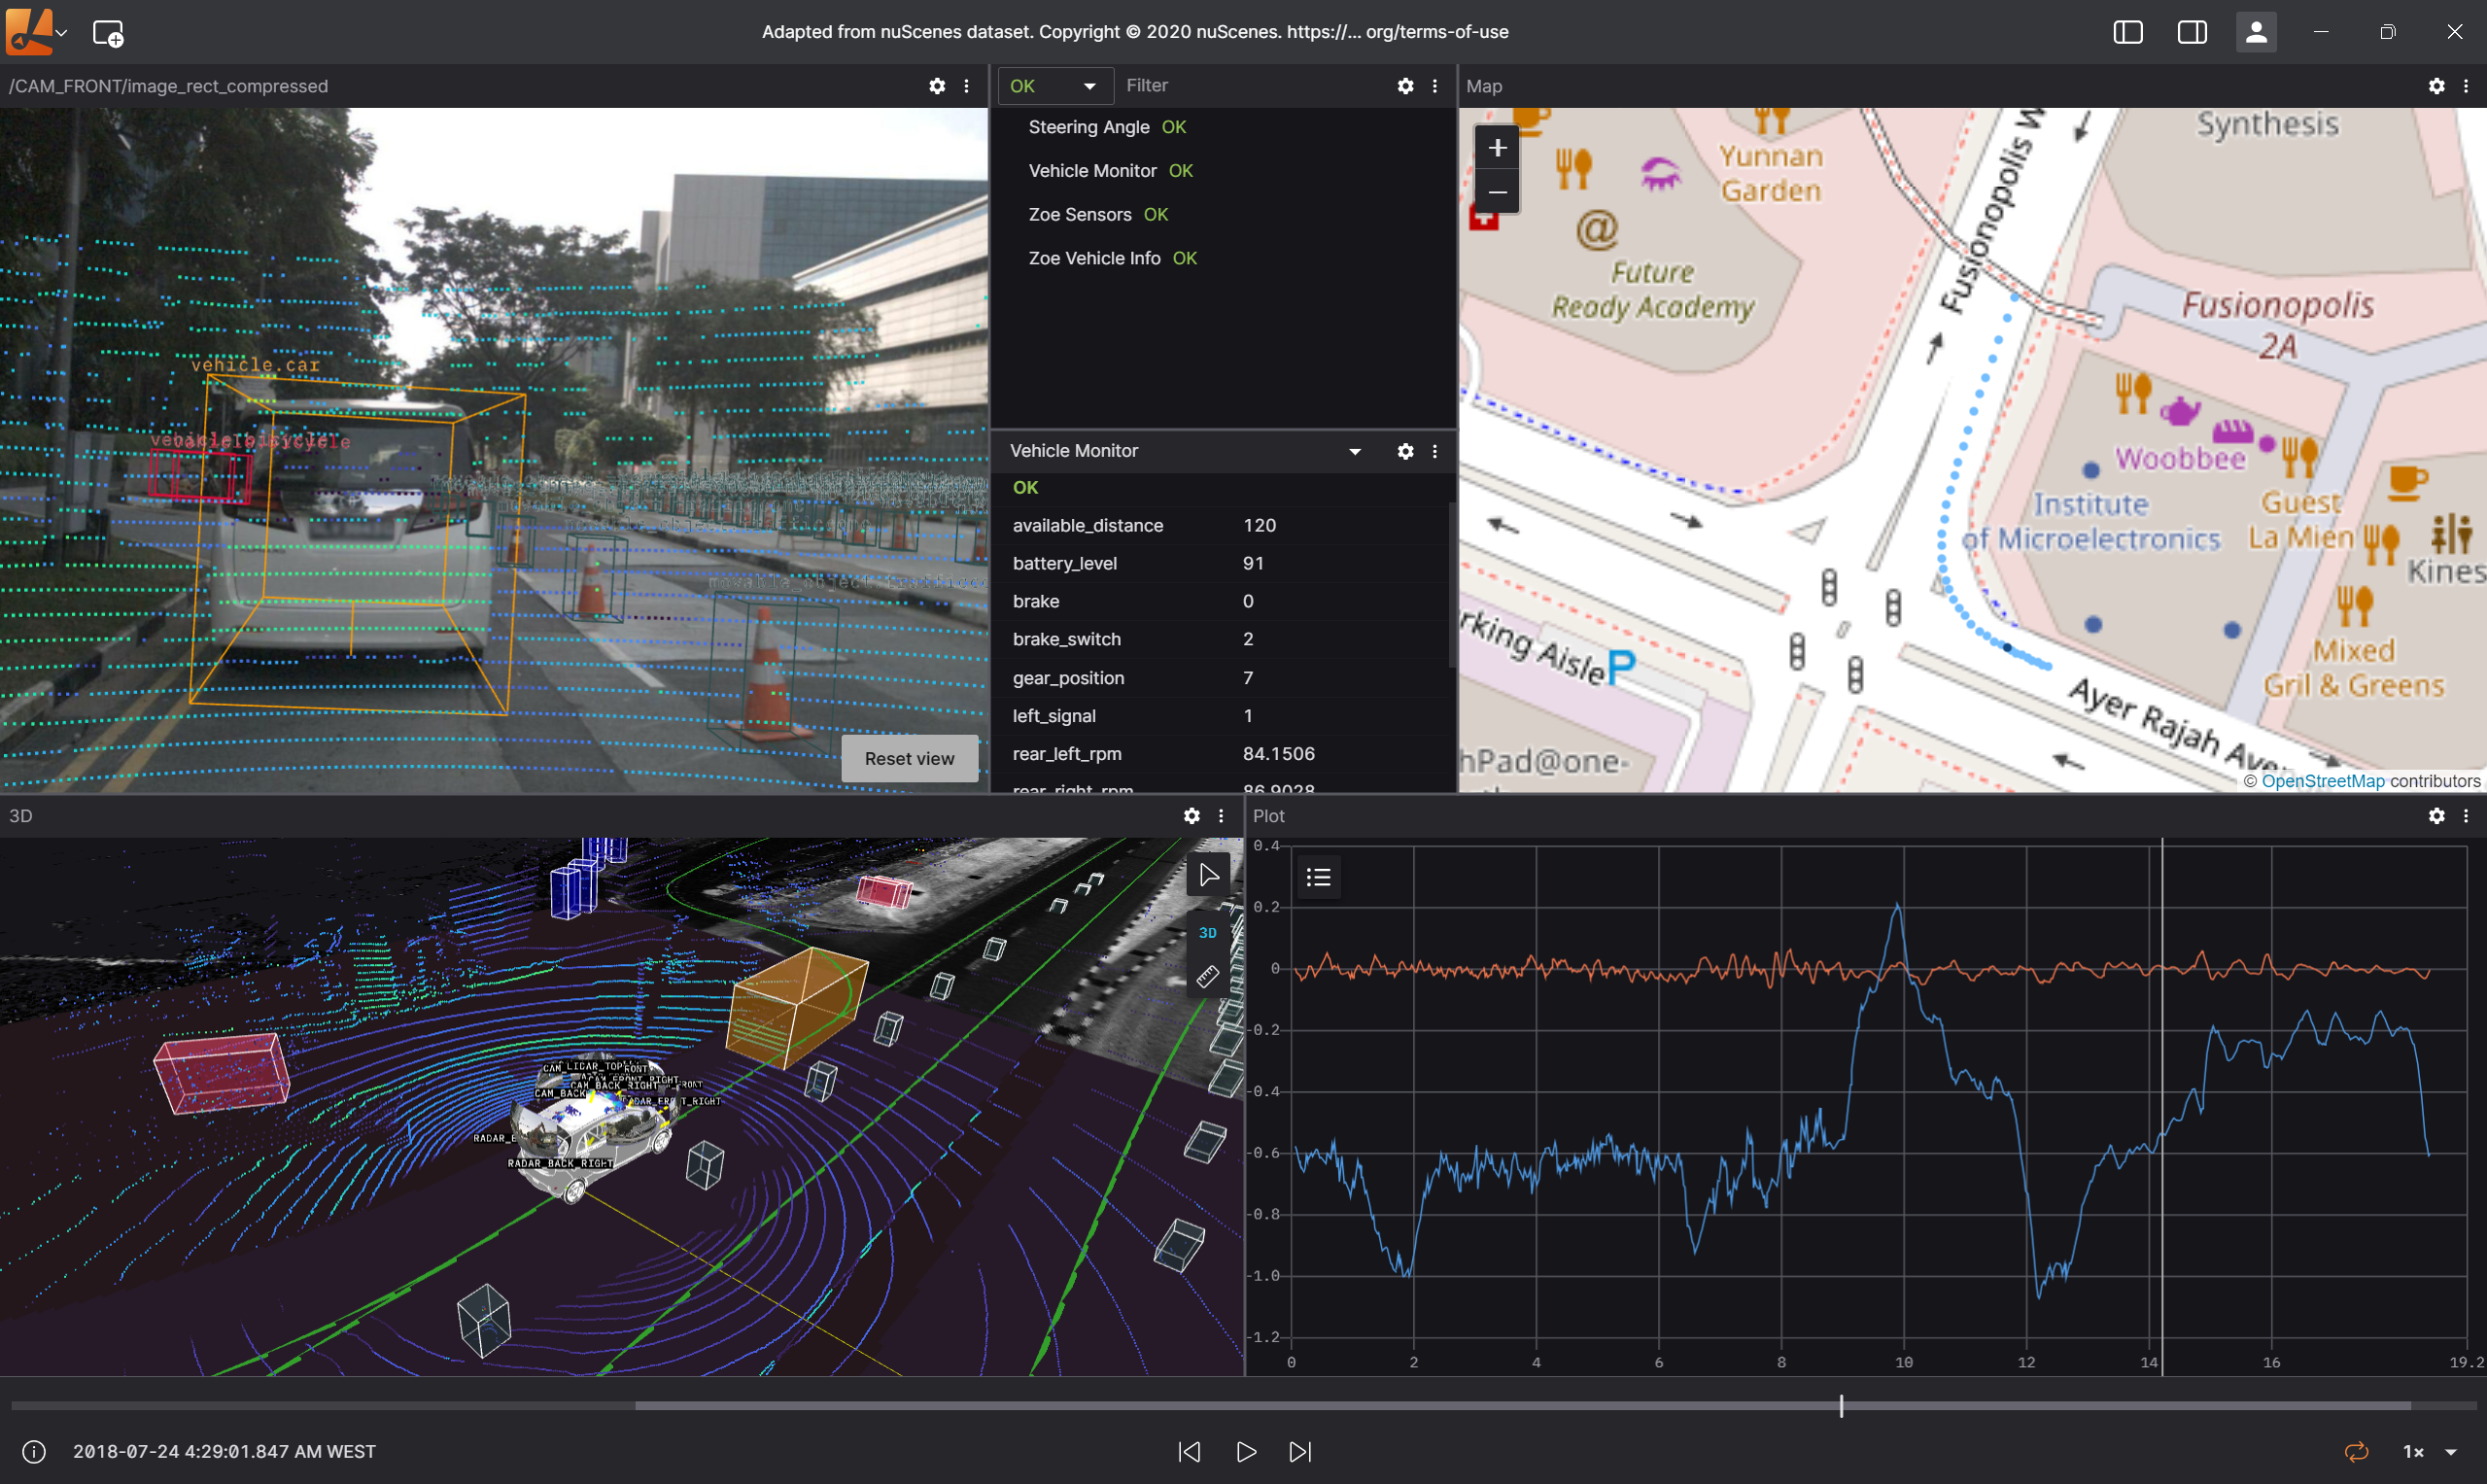2487x1484 pixels.
Task: Toggle the left sidebar icon
Action: coord(2127,32)
